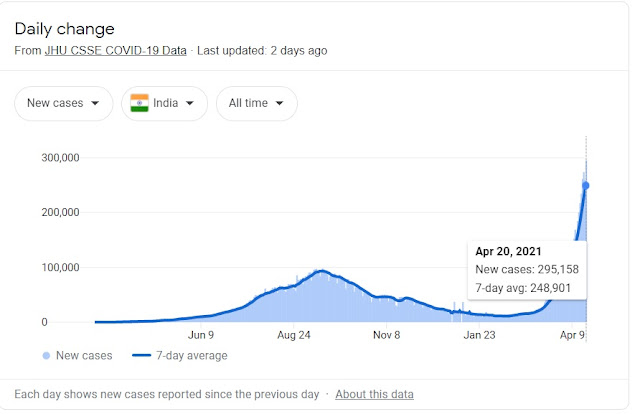Click the Aug 24 x-axis label

(x=294, y=335)
